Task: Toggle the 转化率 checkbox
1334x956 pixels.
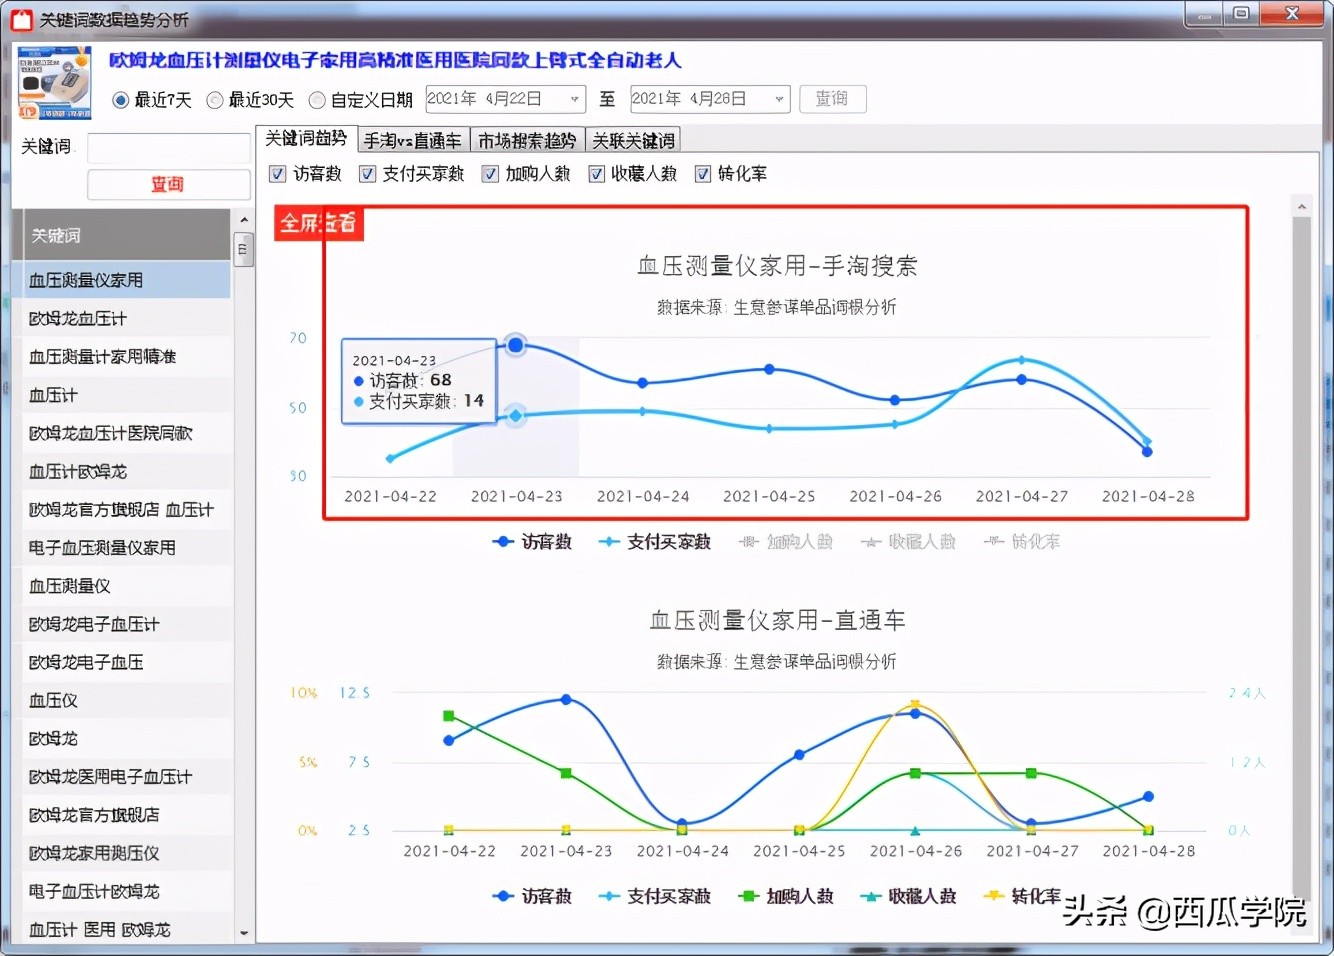Action: [703, 174]
